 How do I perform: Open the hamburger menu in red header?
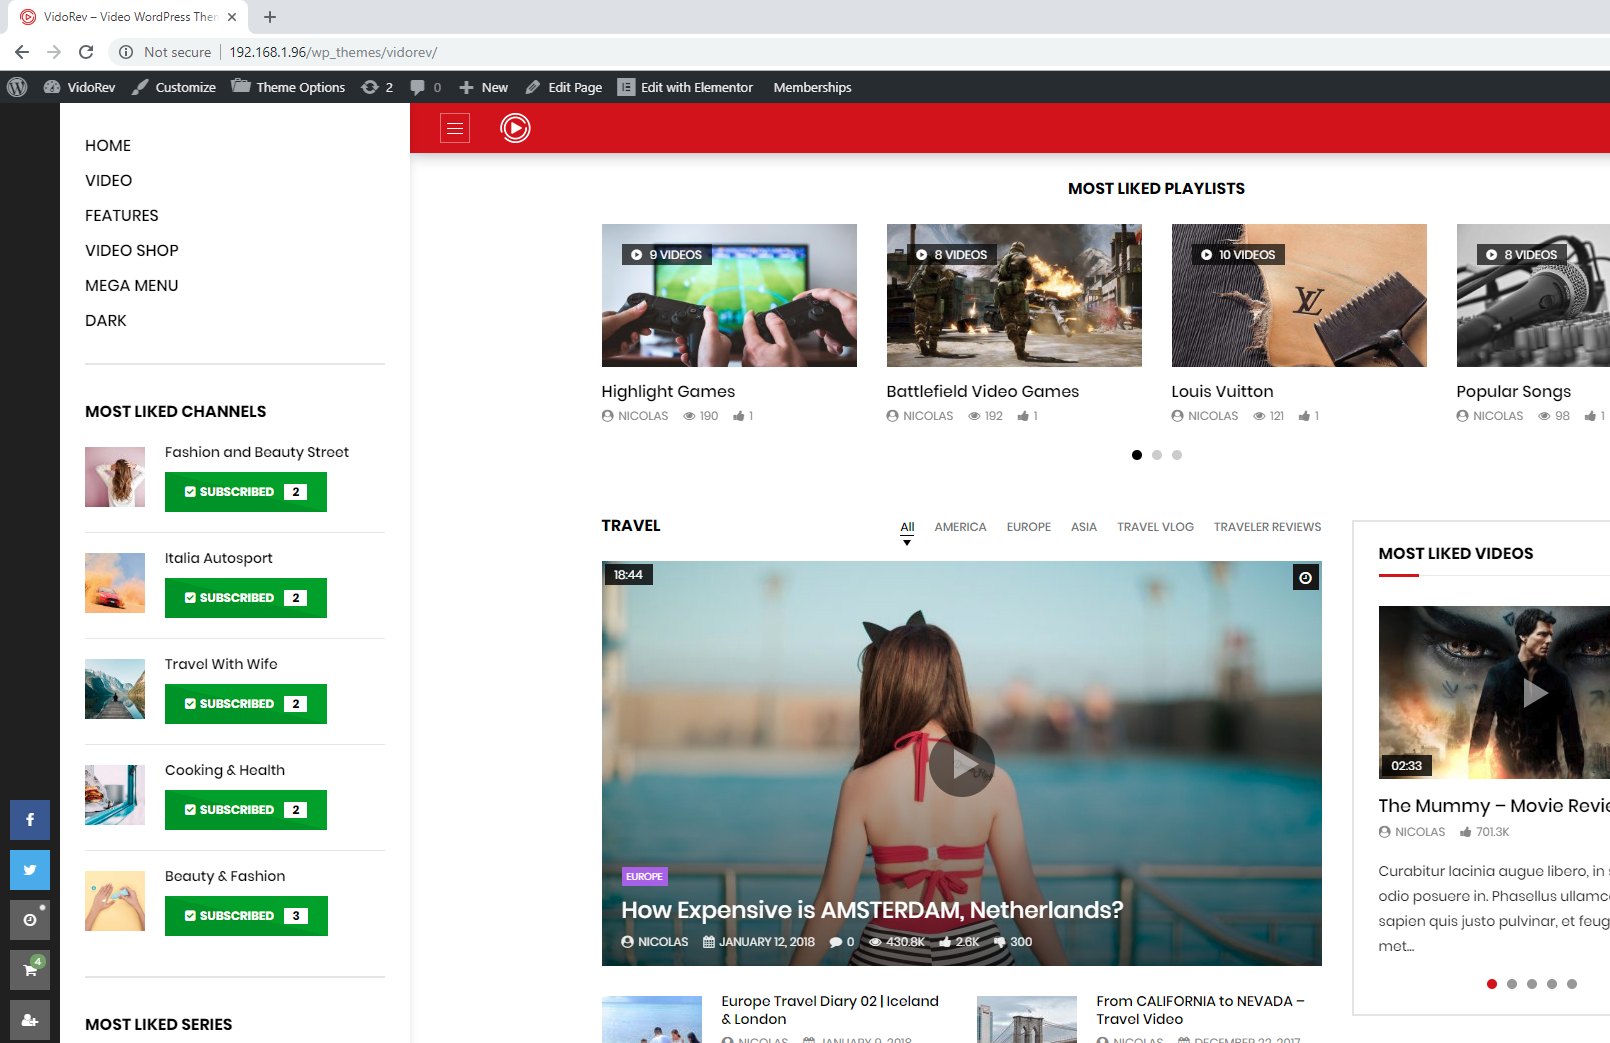pos(455,128)
